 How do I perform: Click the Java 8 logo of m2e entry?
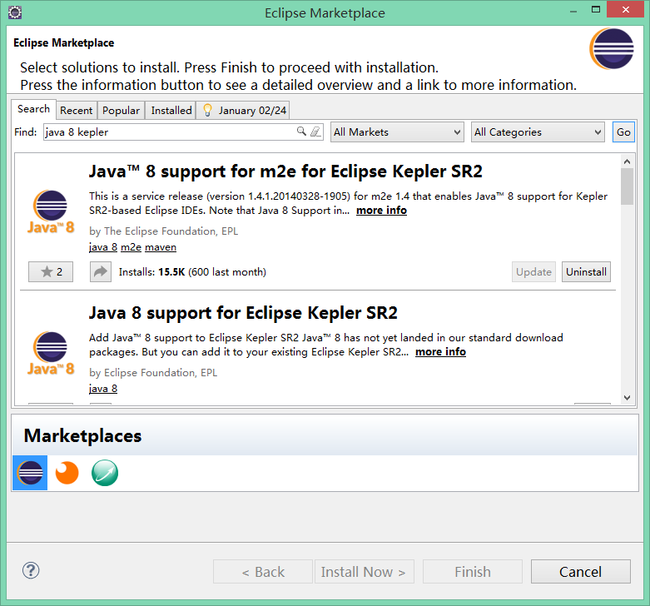[51, 212]
